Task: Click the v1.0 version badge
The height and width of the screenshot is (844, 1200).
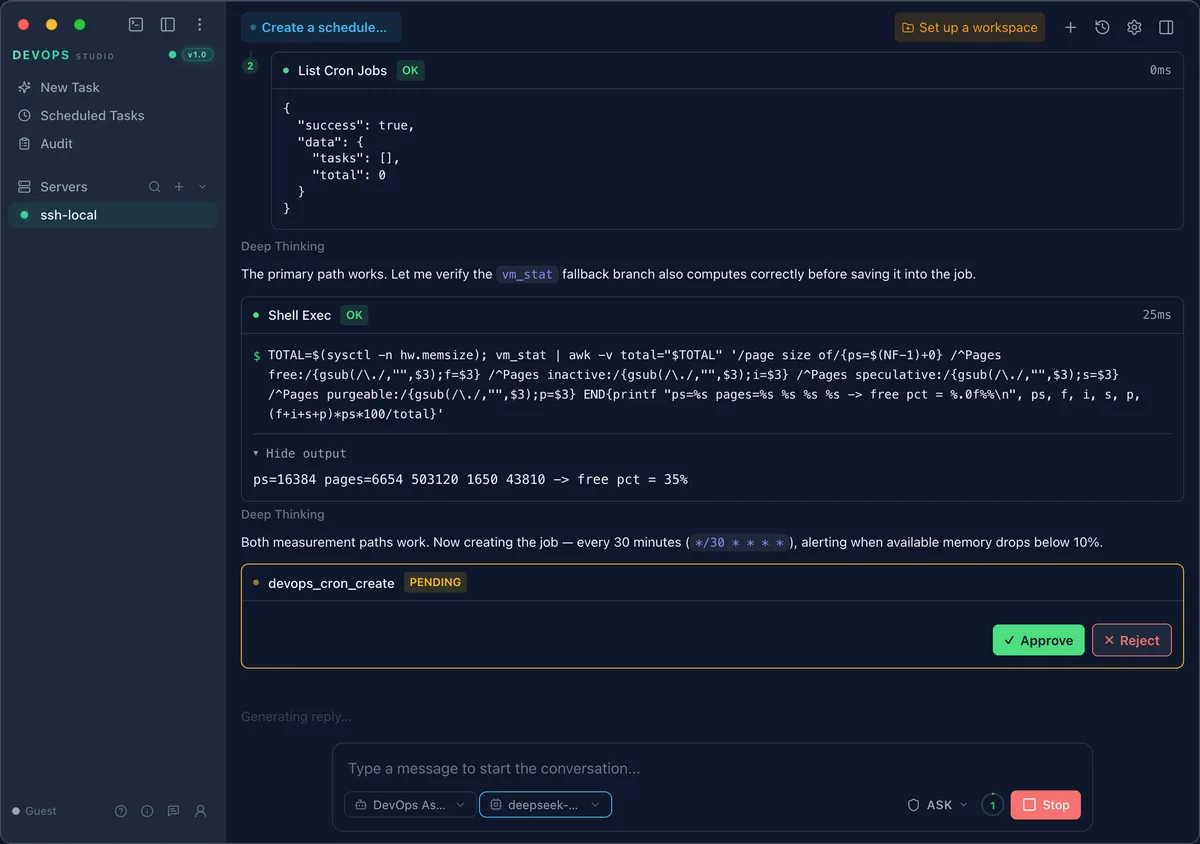Action: point(197,55)
